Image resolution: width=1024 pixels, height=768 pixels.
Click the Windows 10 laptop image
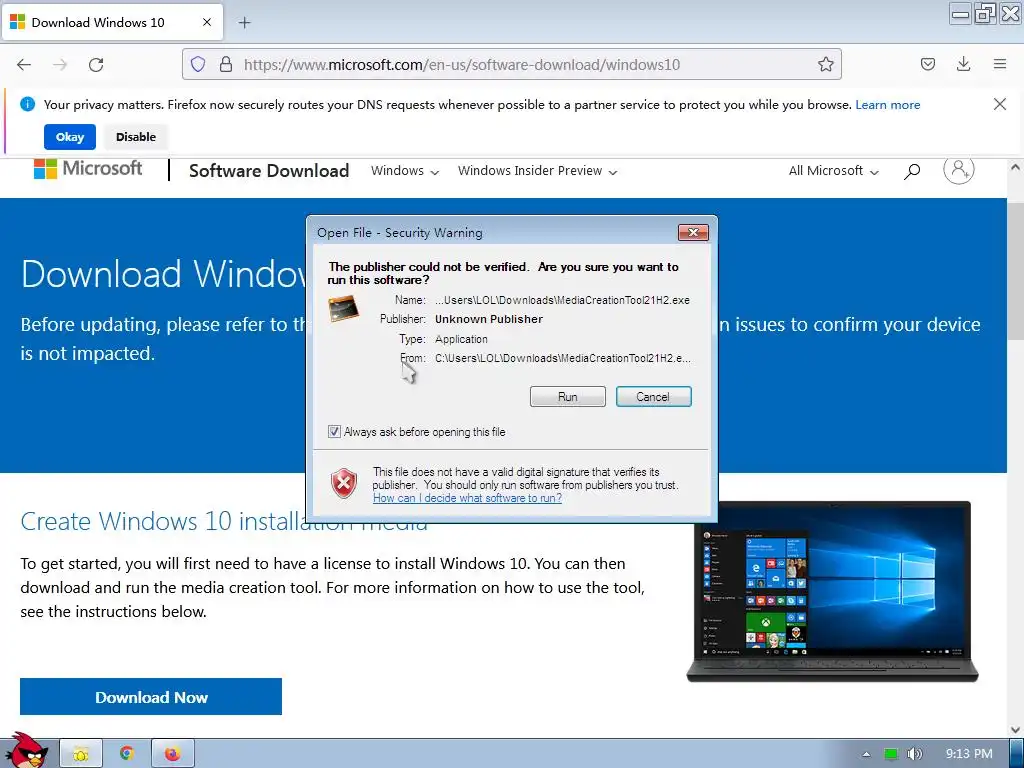[832, 592]
